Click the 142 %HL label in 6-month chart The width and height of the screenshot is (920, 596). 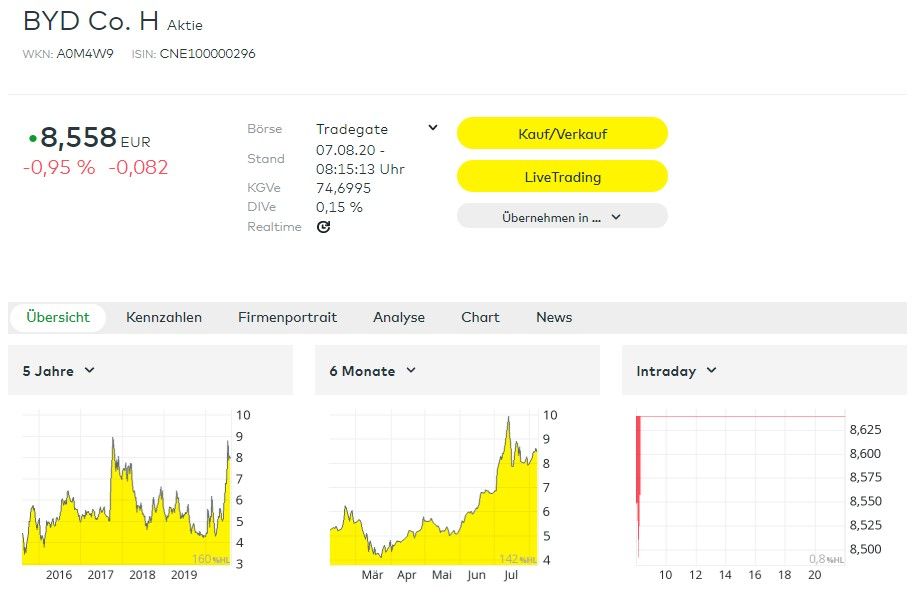(x=517, y=559)
